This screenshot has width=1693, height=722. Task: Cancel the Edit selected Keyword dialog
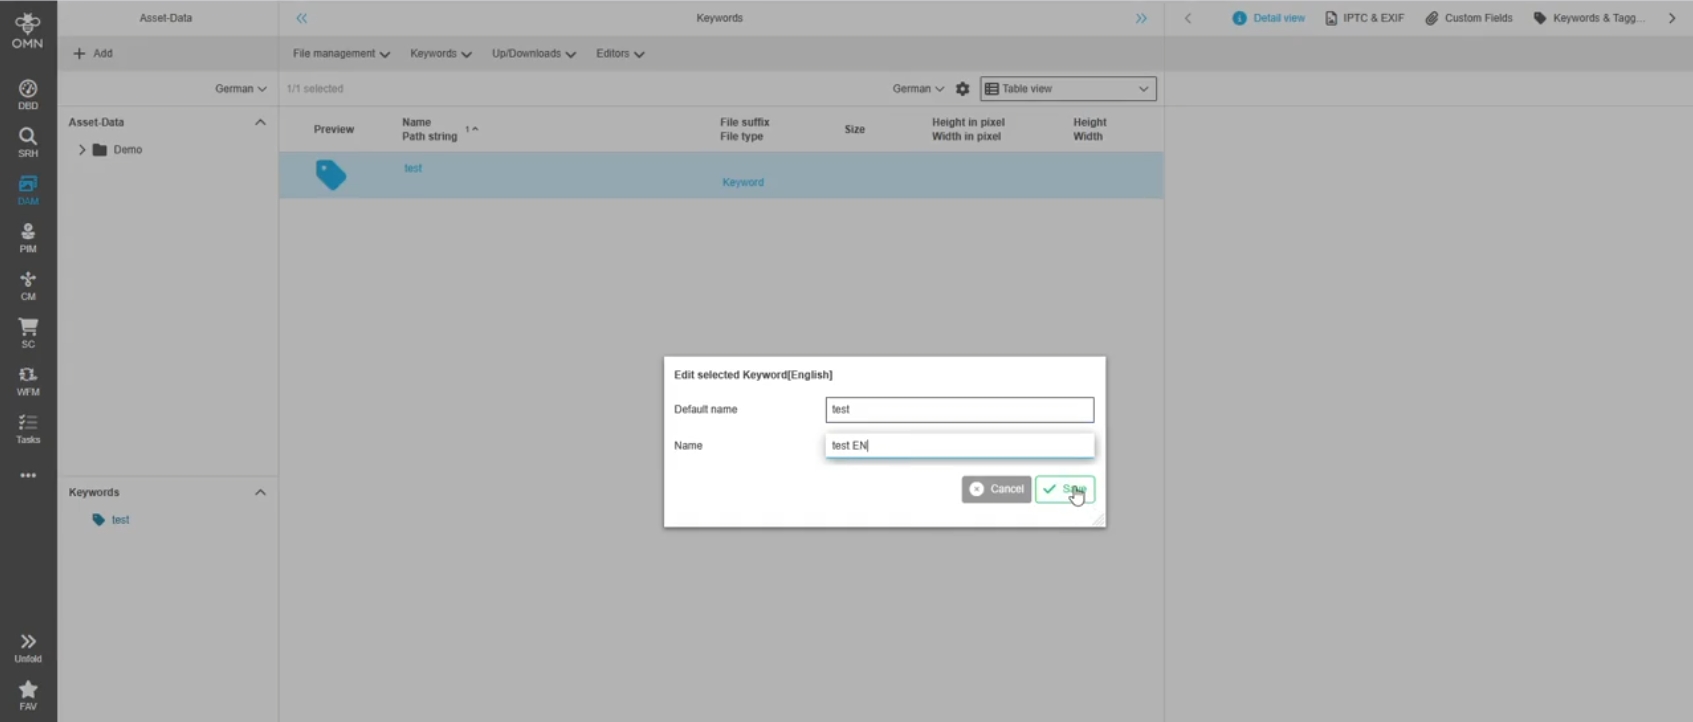(996, 489)
